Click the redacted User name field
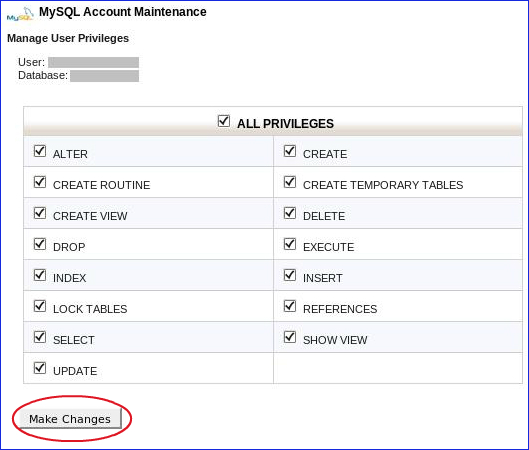 point(93,62)
